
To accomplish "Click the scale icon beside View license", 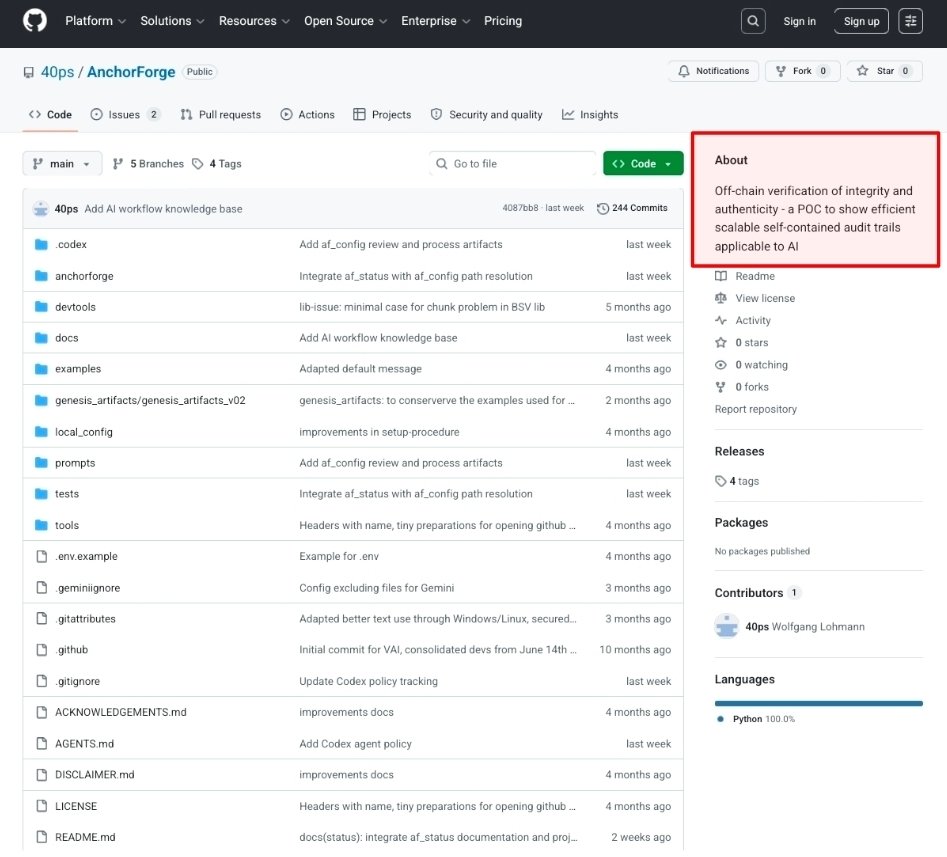I will [x=721, y=298].
